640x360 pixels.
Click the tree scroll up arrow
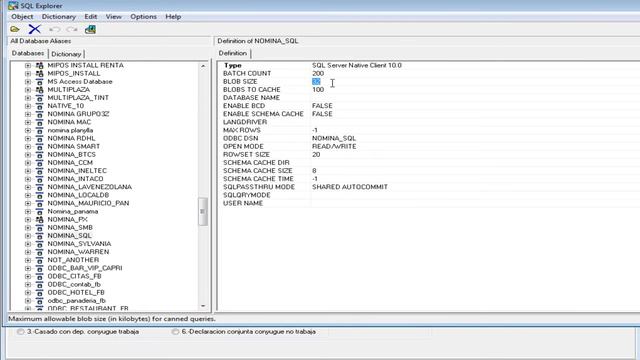(x=203, y=66)
